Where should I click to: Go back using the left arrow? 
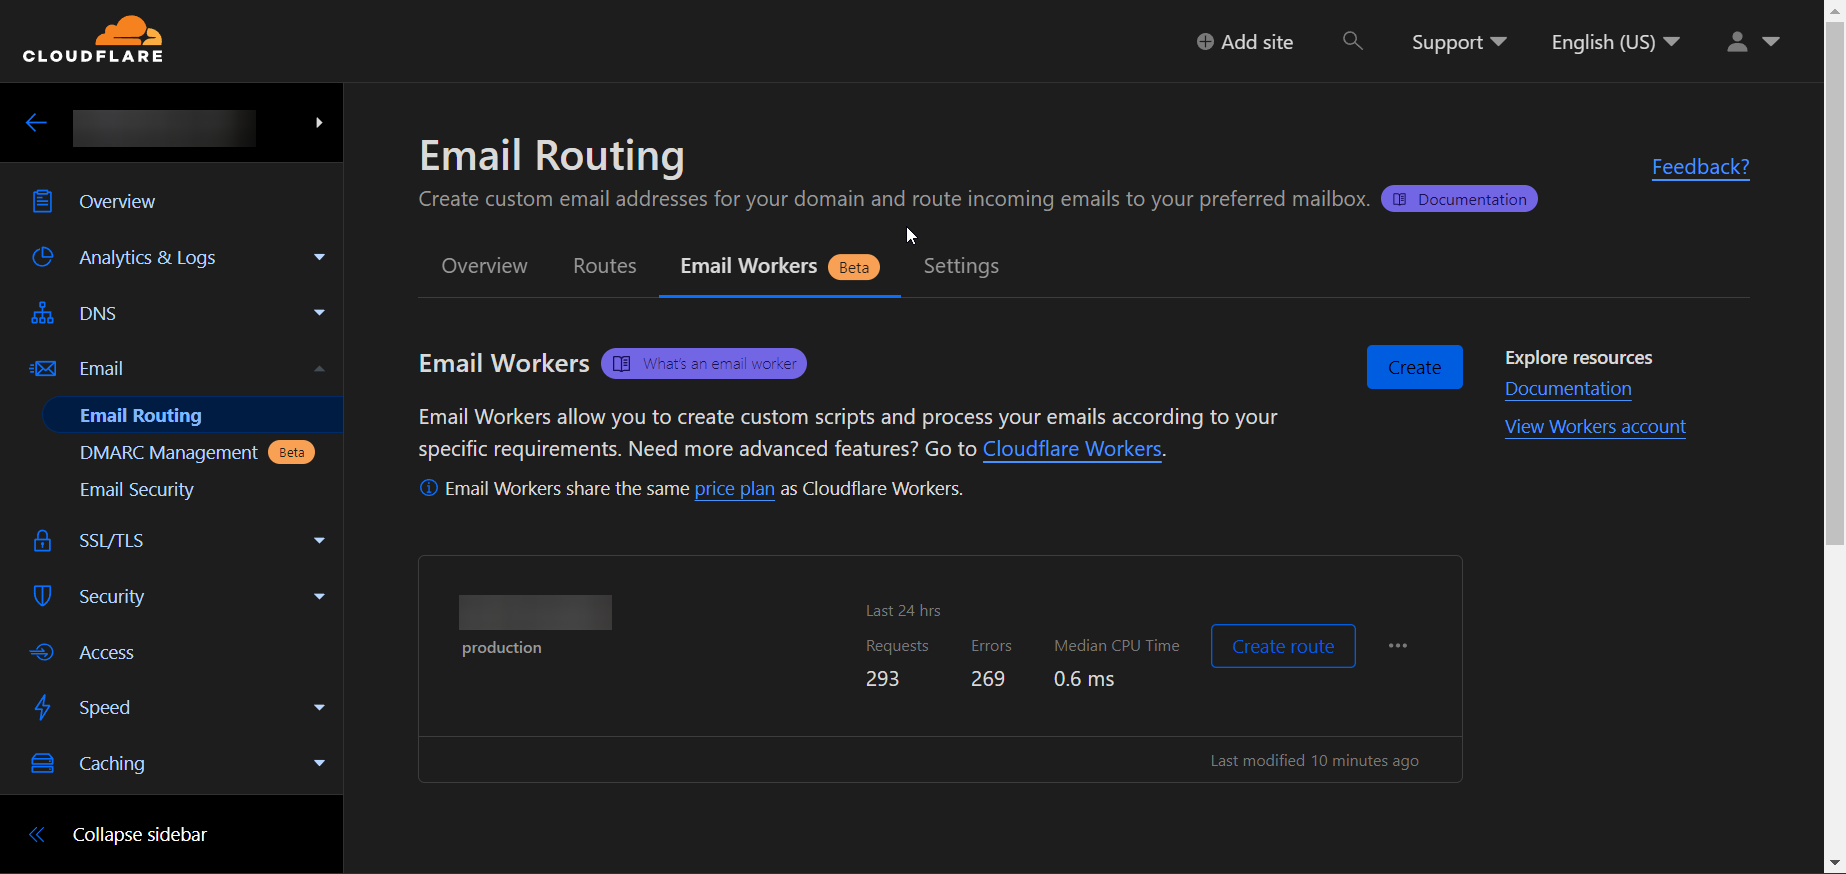(36, 122)
